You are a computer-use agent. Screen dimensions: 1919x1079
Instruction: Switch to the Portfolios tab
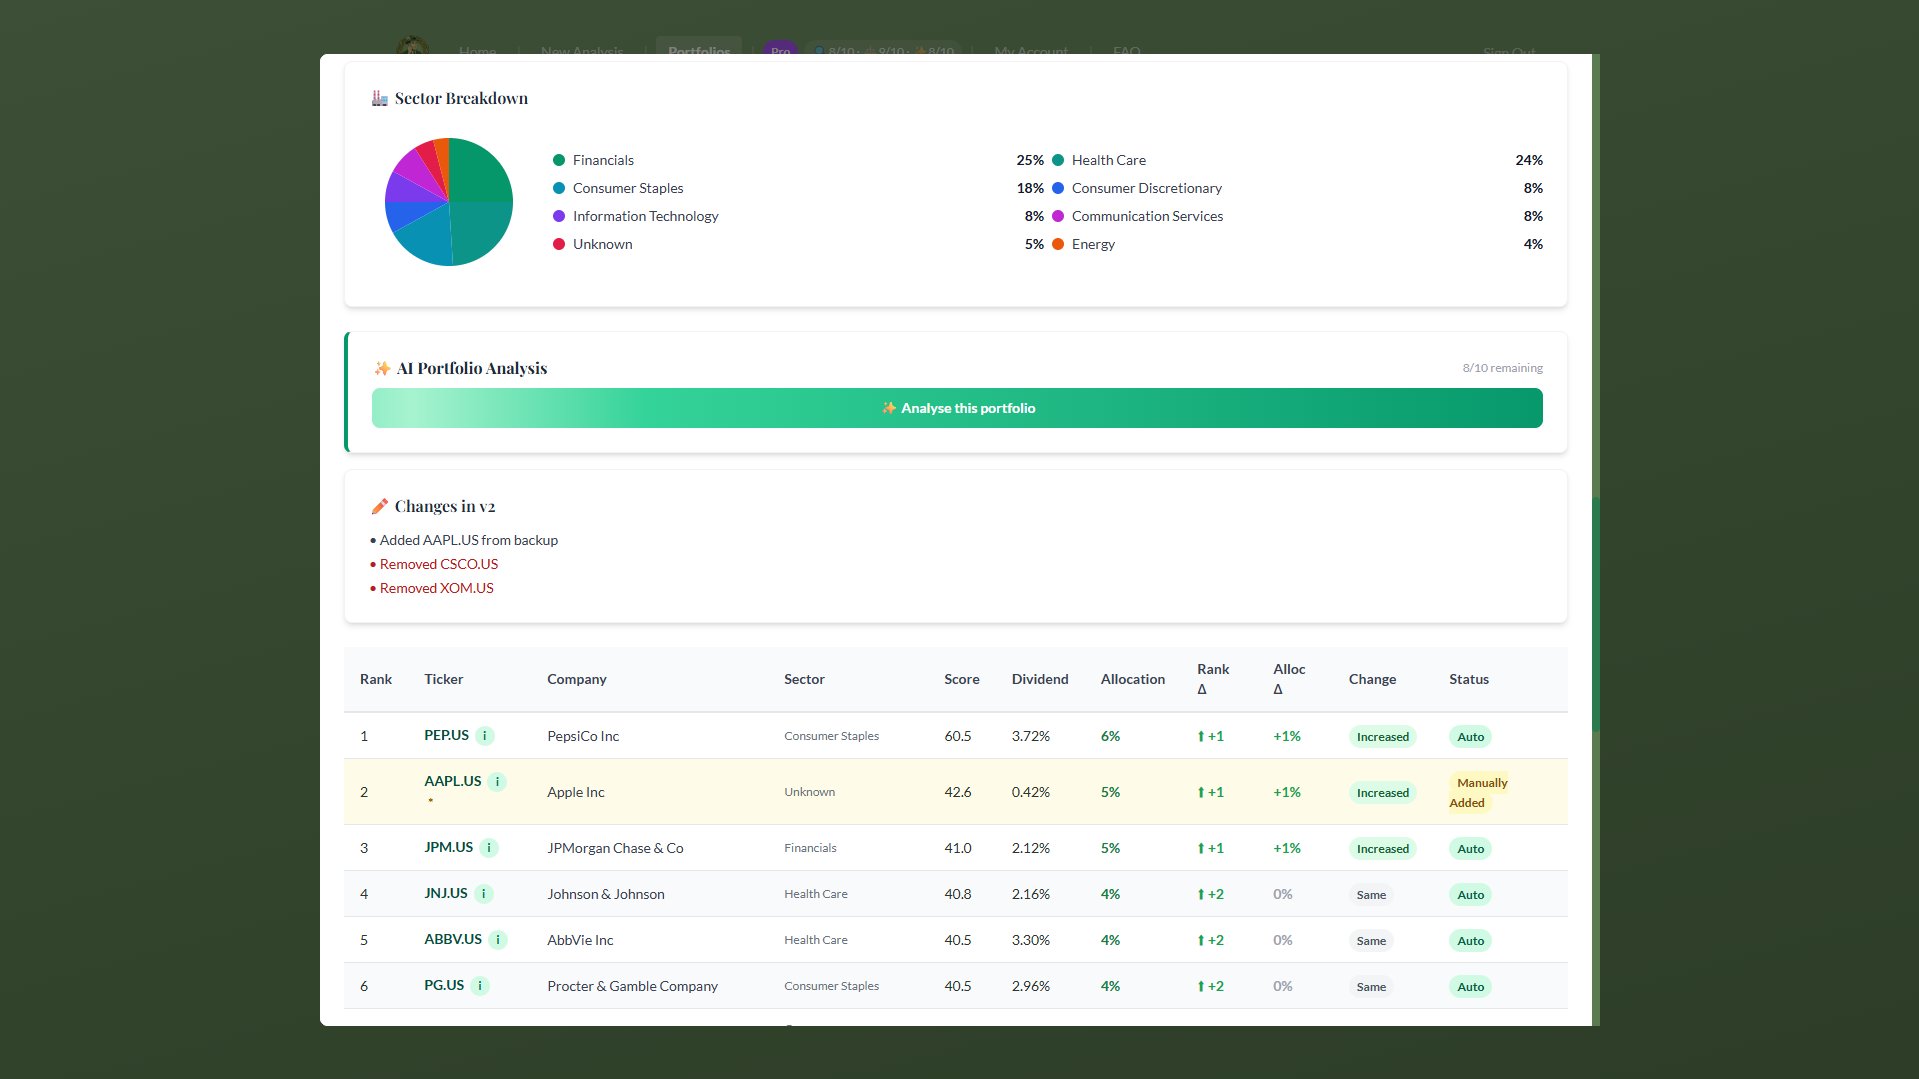[699, 51]
